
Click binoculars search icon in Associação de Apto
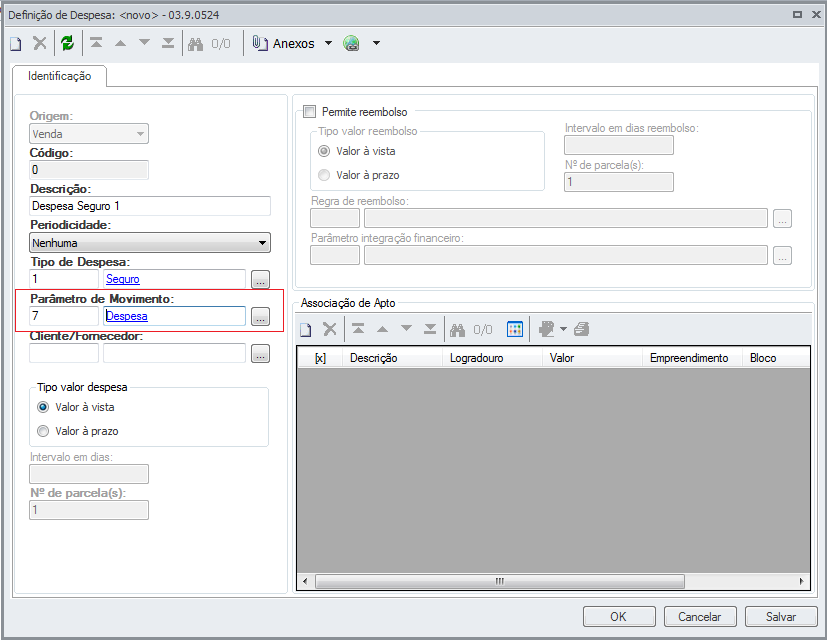[x=457, y=330]
